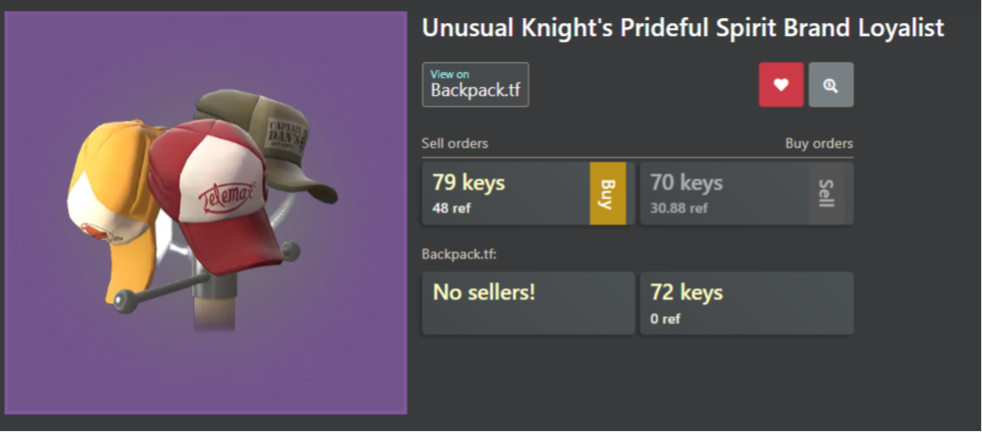This screenshot has height=432, width=982.
Task: Click the 48 ref sell price text
Action: click(x=452, y=209)
